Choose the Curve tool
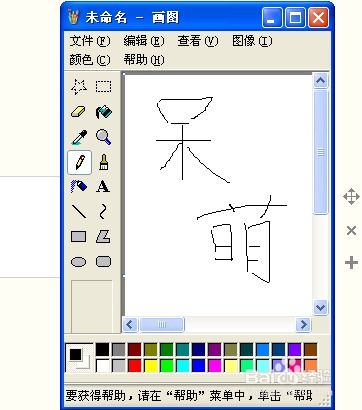Image resolution: width=362 pixels, height=410 pixels. click(103, 211)
